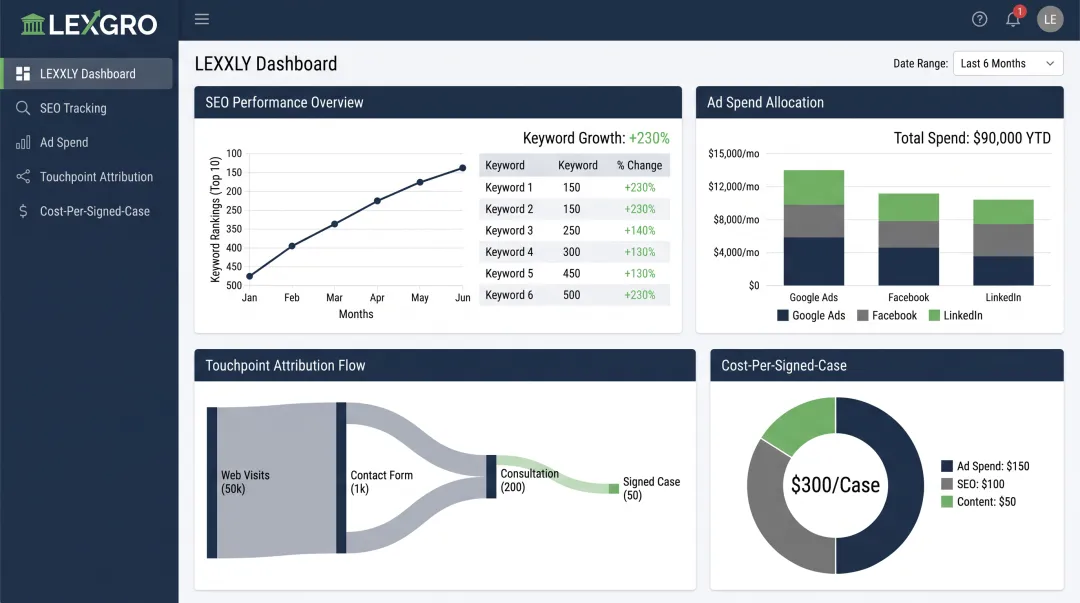The height and width of the screenshot is (603, 1080).
Task: Click Content: $50 legend swatch
Action: 947,502
